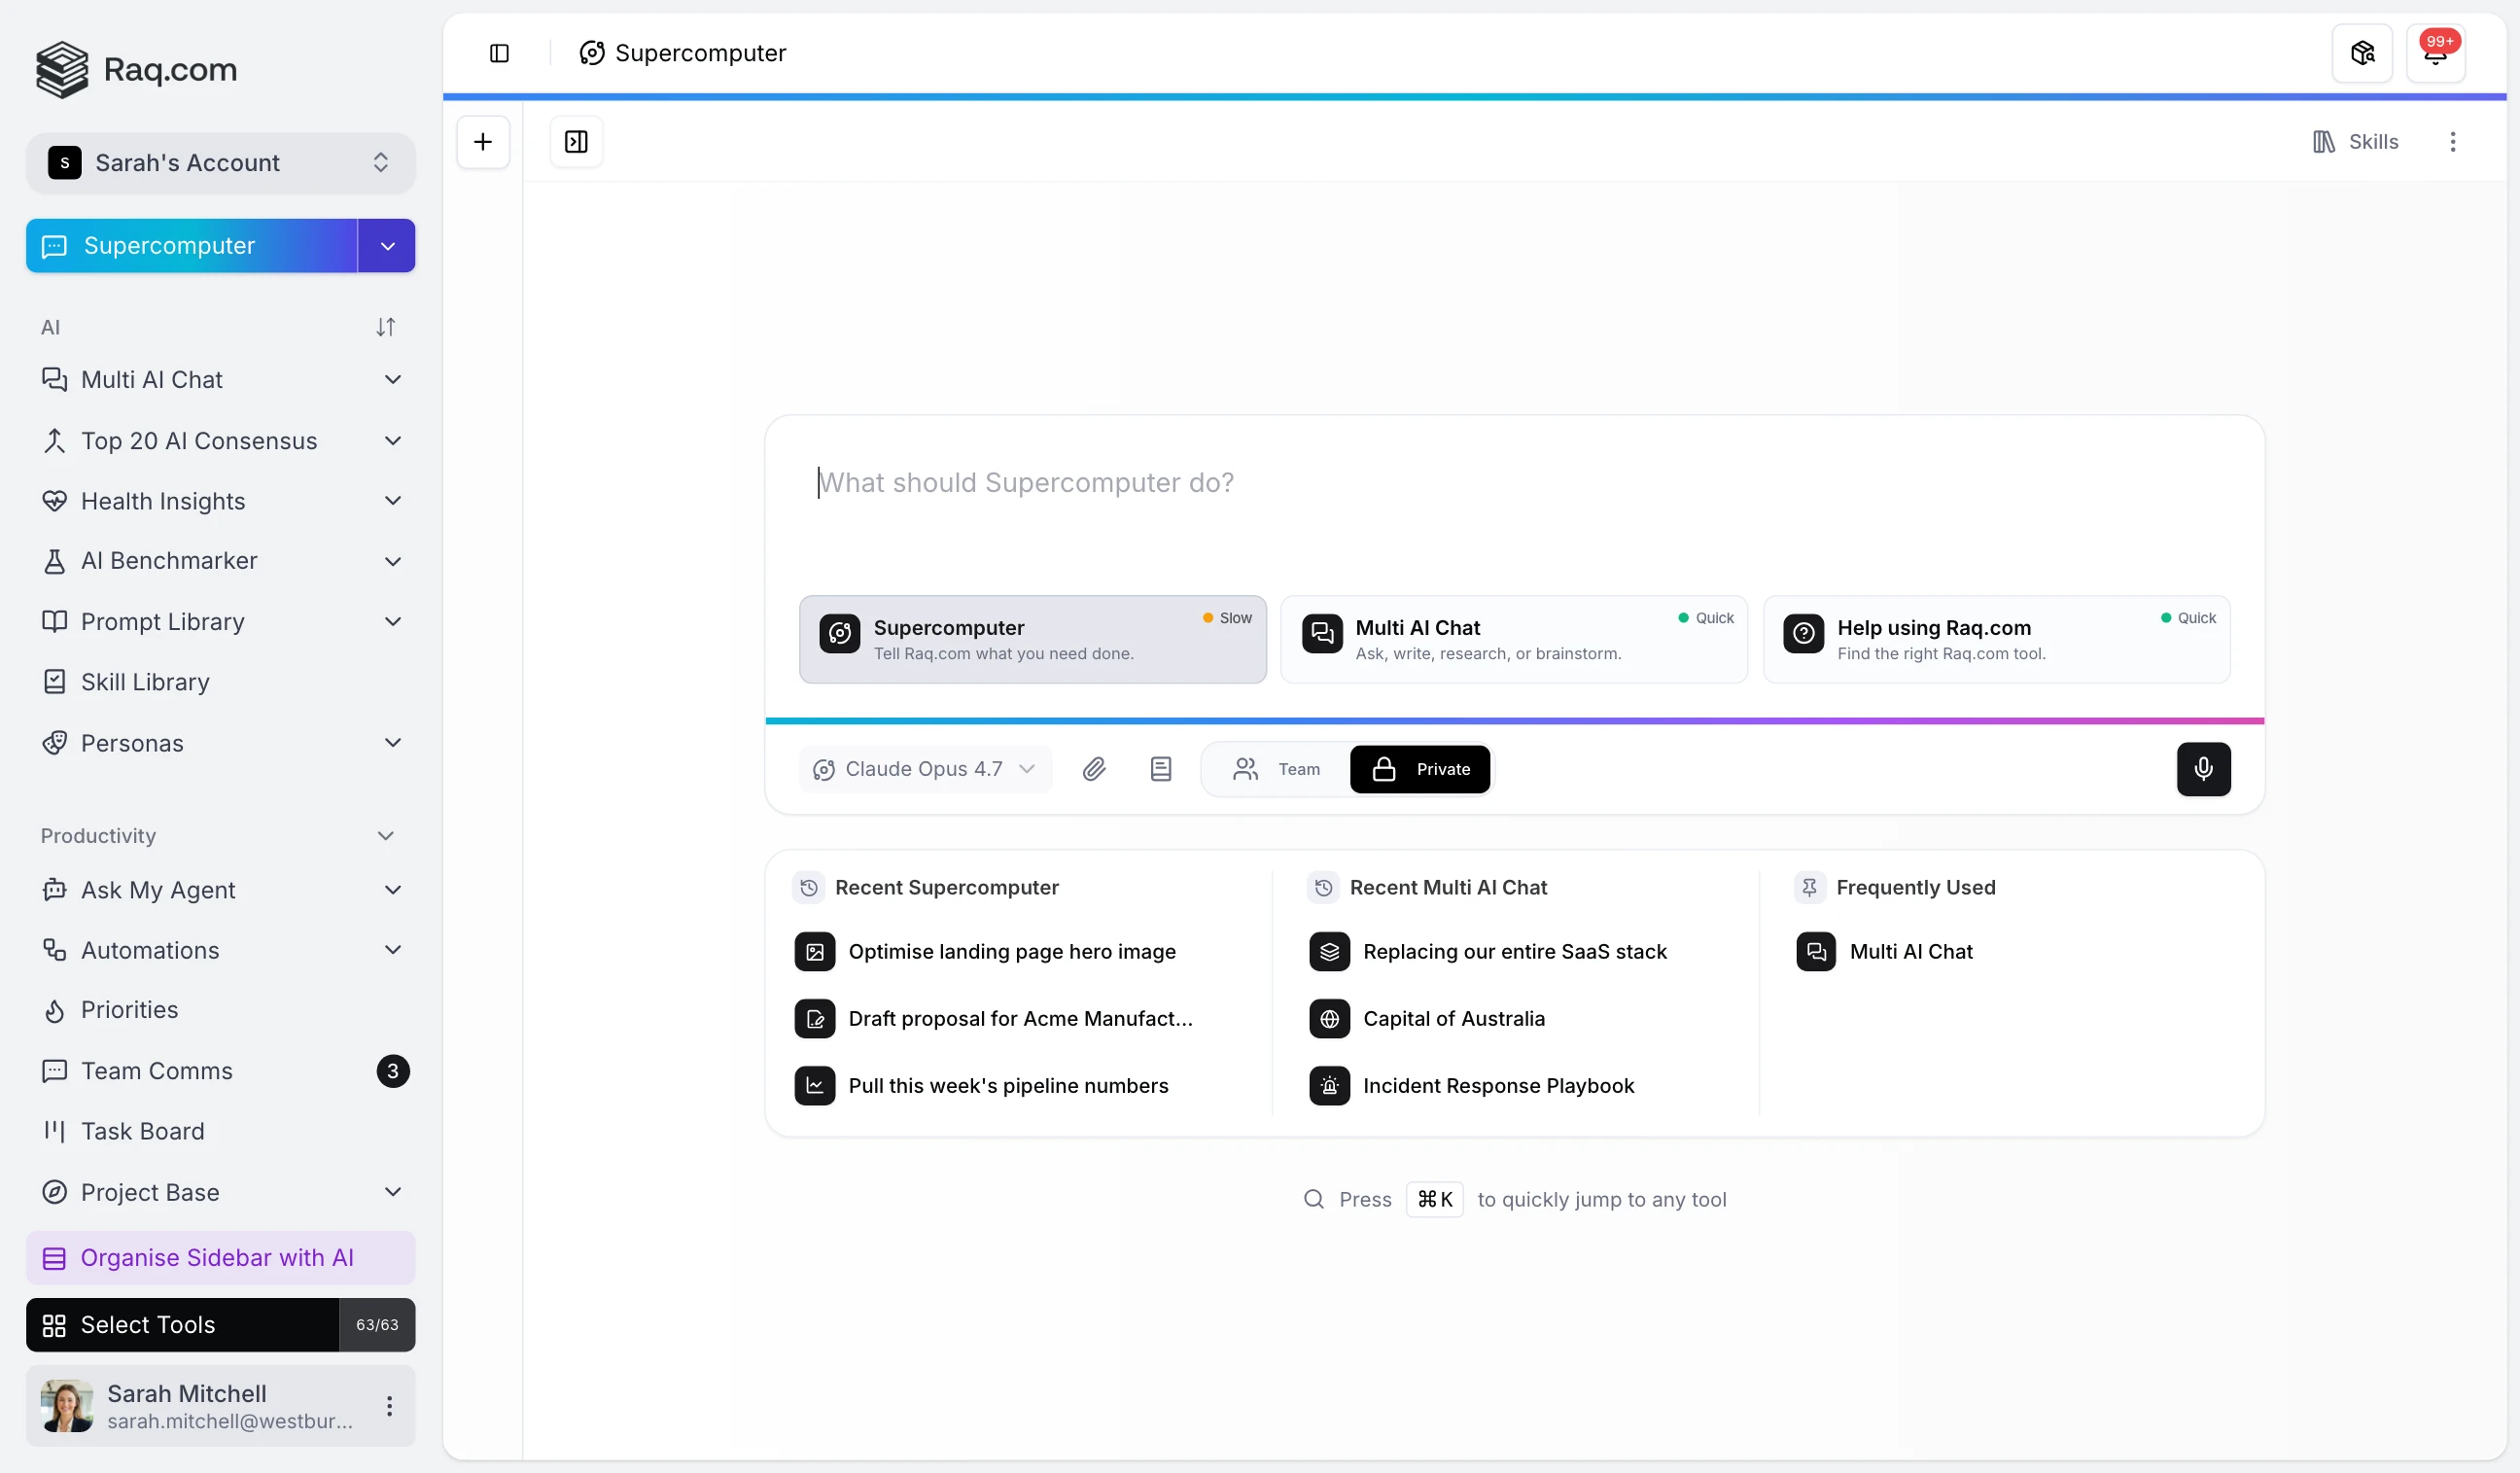Screen dimensions: 2520x1473
Task: Open Sarah Mitchell profile options menu
Action: pyautogui.click(x=389, y=1406)
